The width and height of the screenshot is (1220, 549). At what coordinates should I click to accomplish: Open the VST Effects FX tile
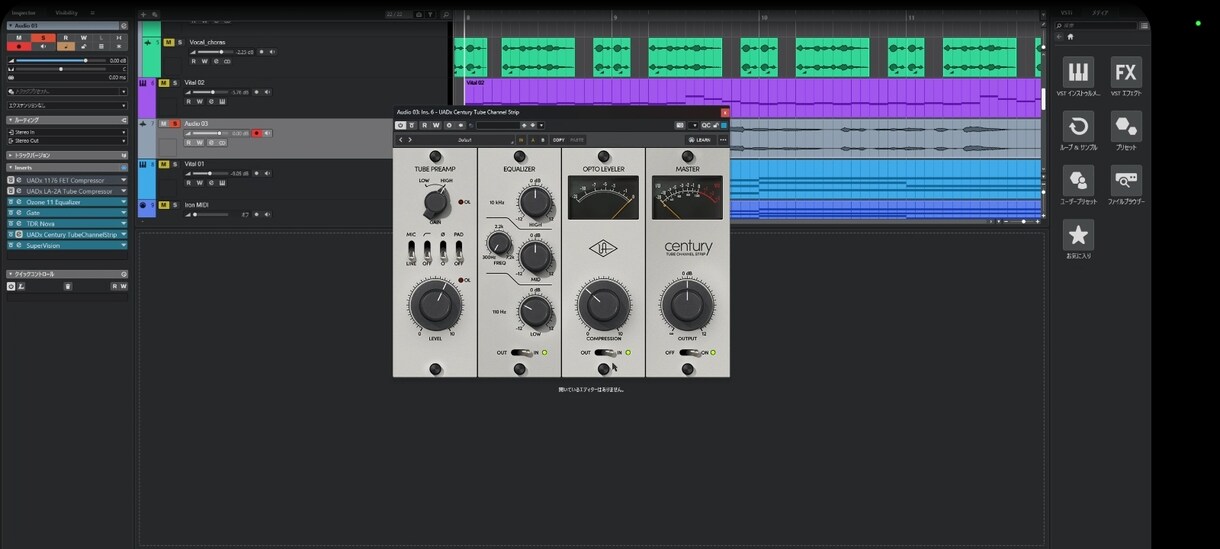tap(1126, 72)
